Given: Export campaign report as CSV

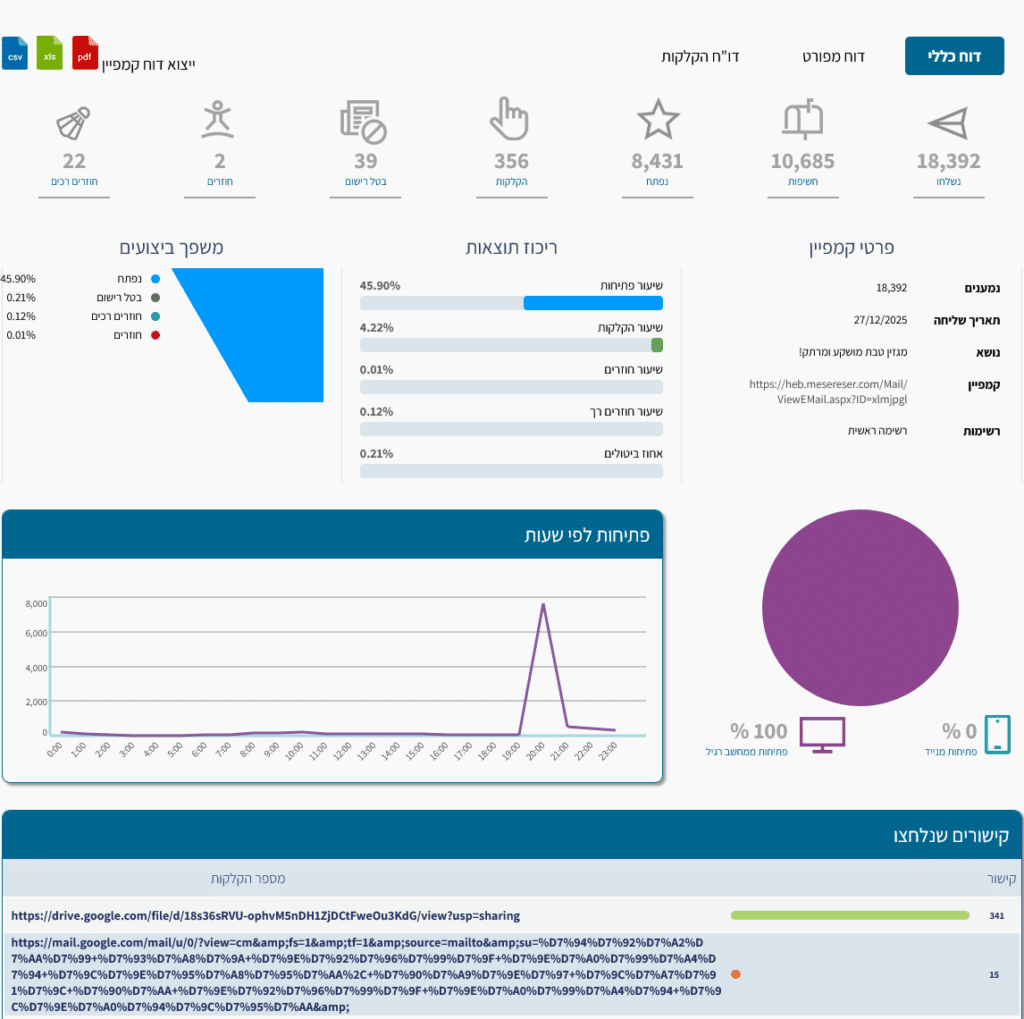Looking at the screenshot, I should click(14, 53).
